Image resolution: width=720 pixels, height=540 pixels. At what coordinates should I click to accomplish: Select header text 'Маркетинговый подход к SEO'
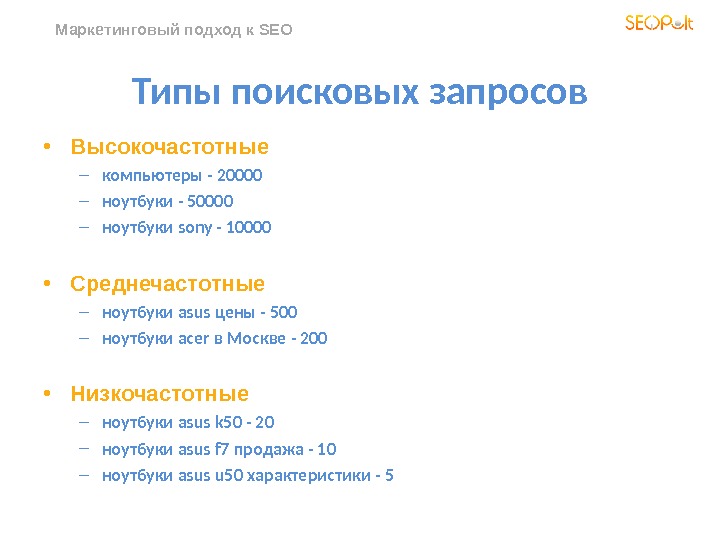point(174,30)
